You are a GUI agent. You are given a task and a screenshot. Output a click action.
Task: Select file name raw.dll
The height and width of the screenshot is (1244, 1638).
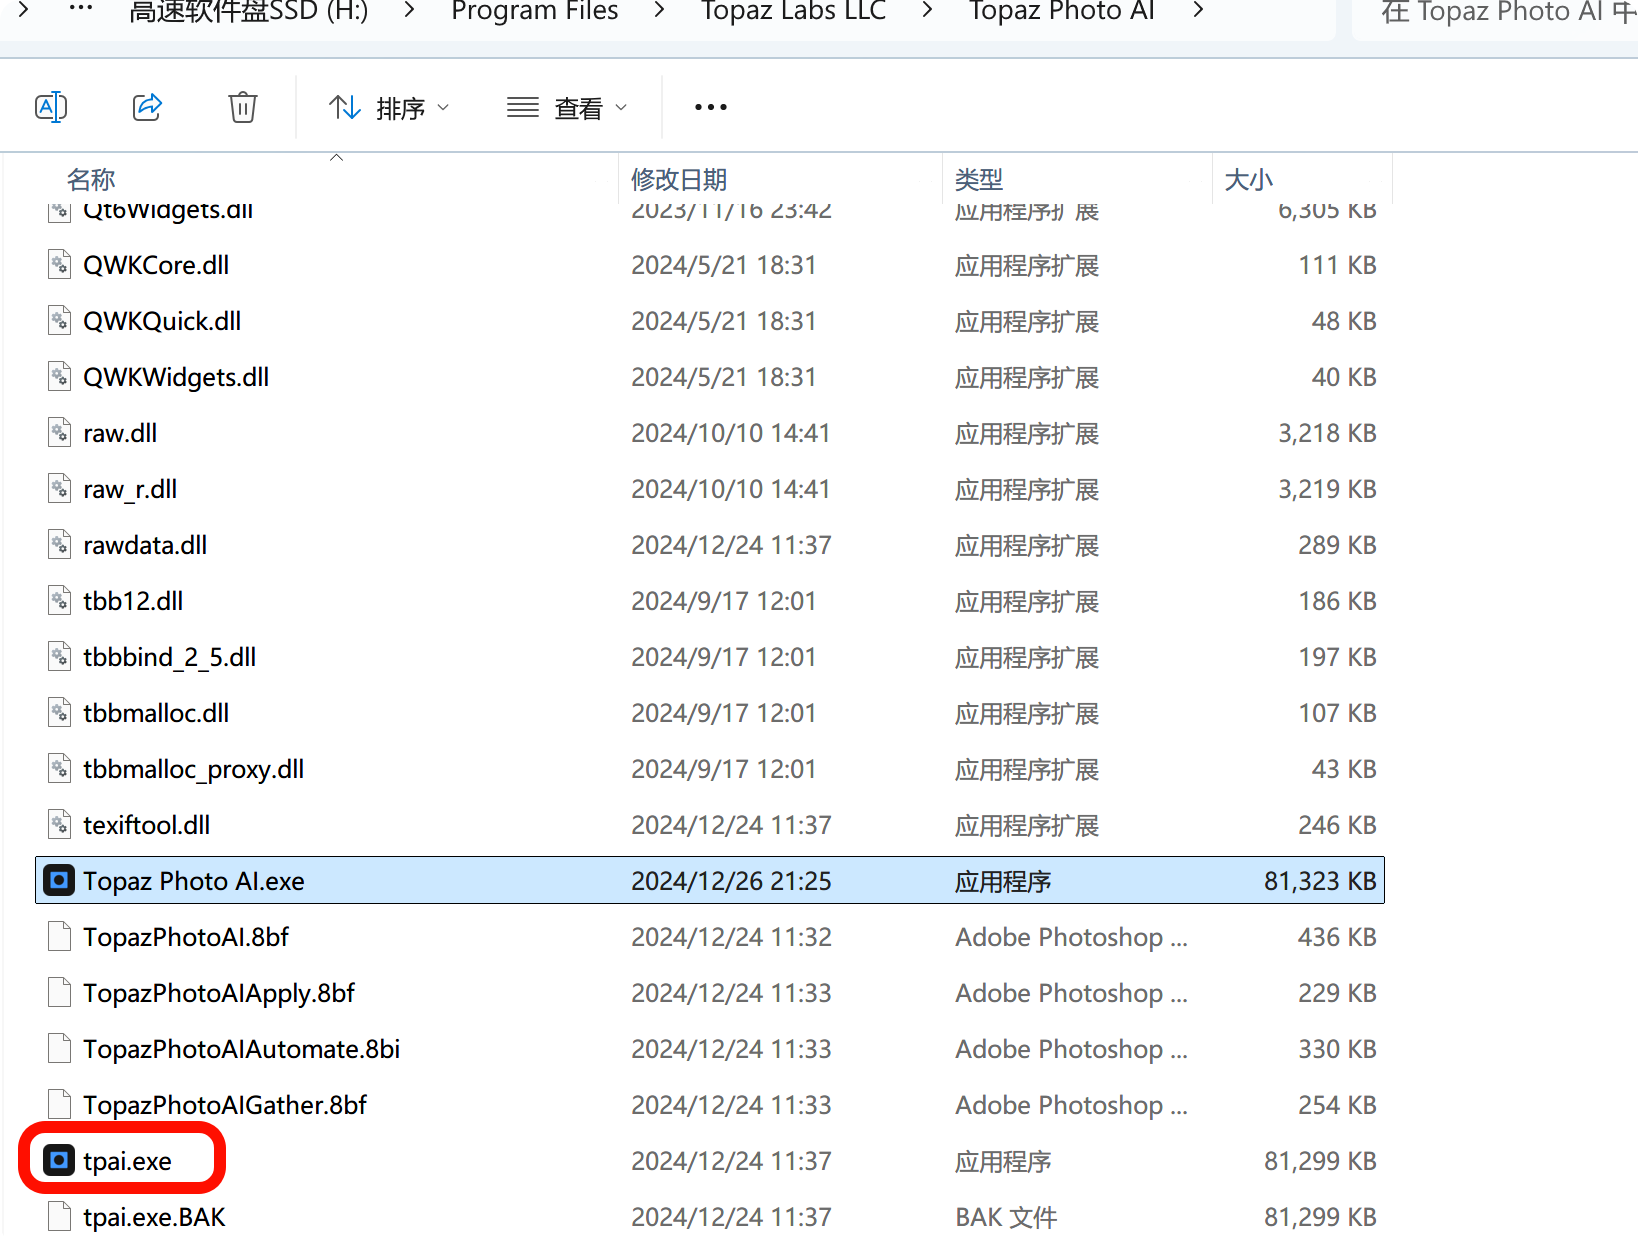(x=120, y=433)
